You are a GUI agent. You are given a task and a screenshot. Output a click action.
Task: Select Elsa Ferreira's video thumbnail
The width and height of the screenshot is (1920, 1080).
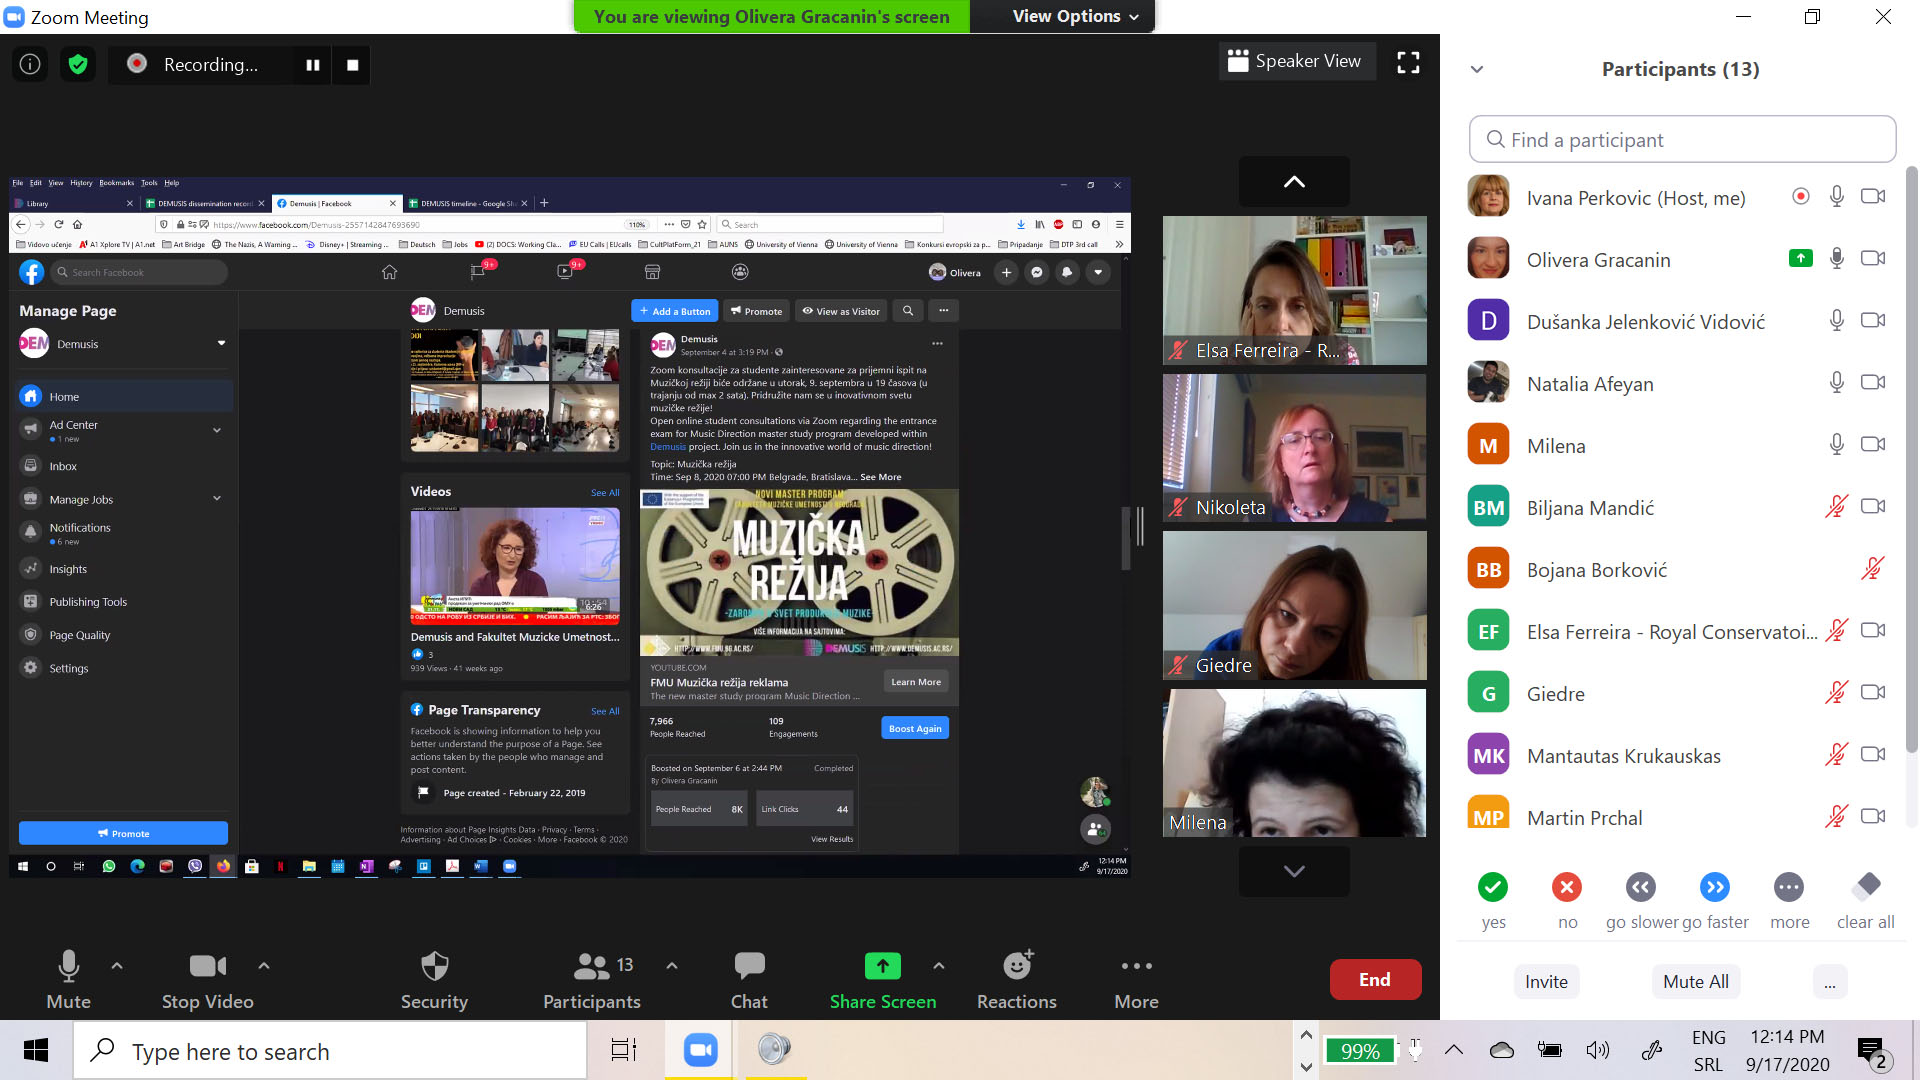(x=1294, y=290)
